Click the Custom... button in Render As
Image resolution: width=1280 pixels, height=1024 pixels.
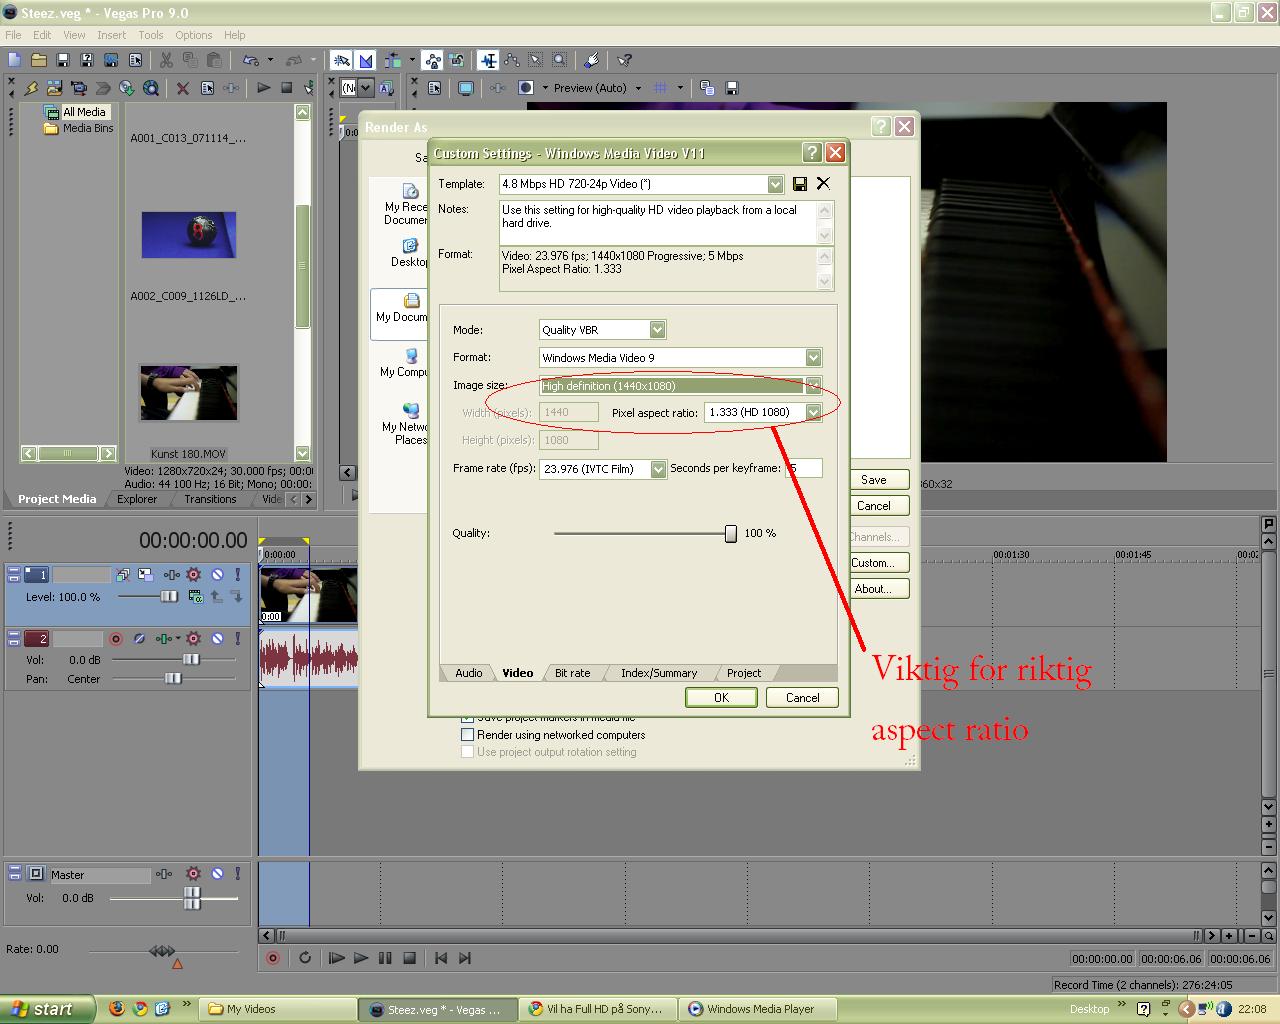pyautogui.click(x=879, y=563)
